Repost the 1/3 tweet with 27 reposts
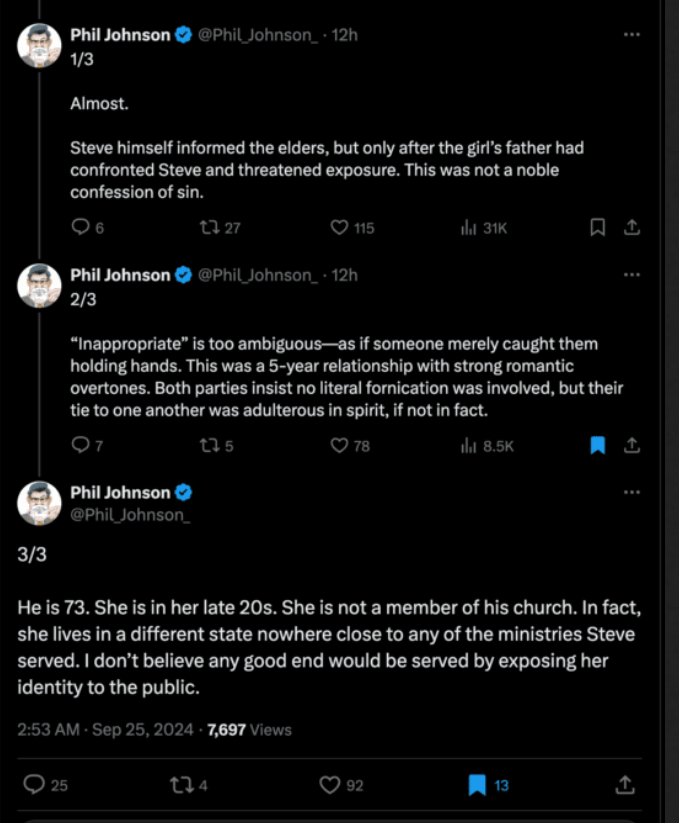Screen dimensions: 679x823 pyautogui.click(x=209, y=228)
